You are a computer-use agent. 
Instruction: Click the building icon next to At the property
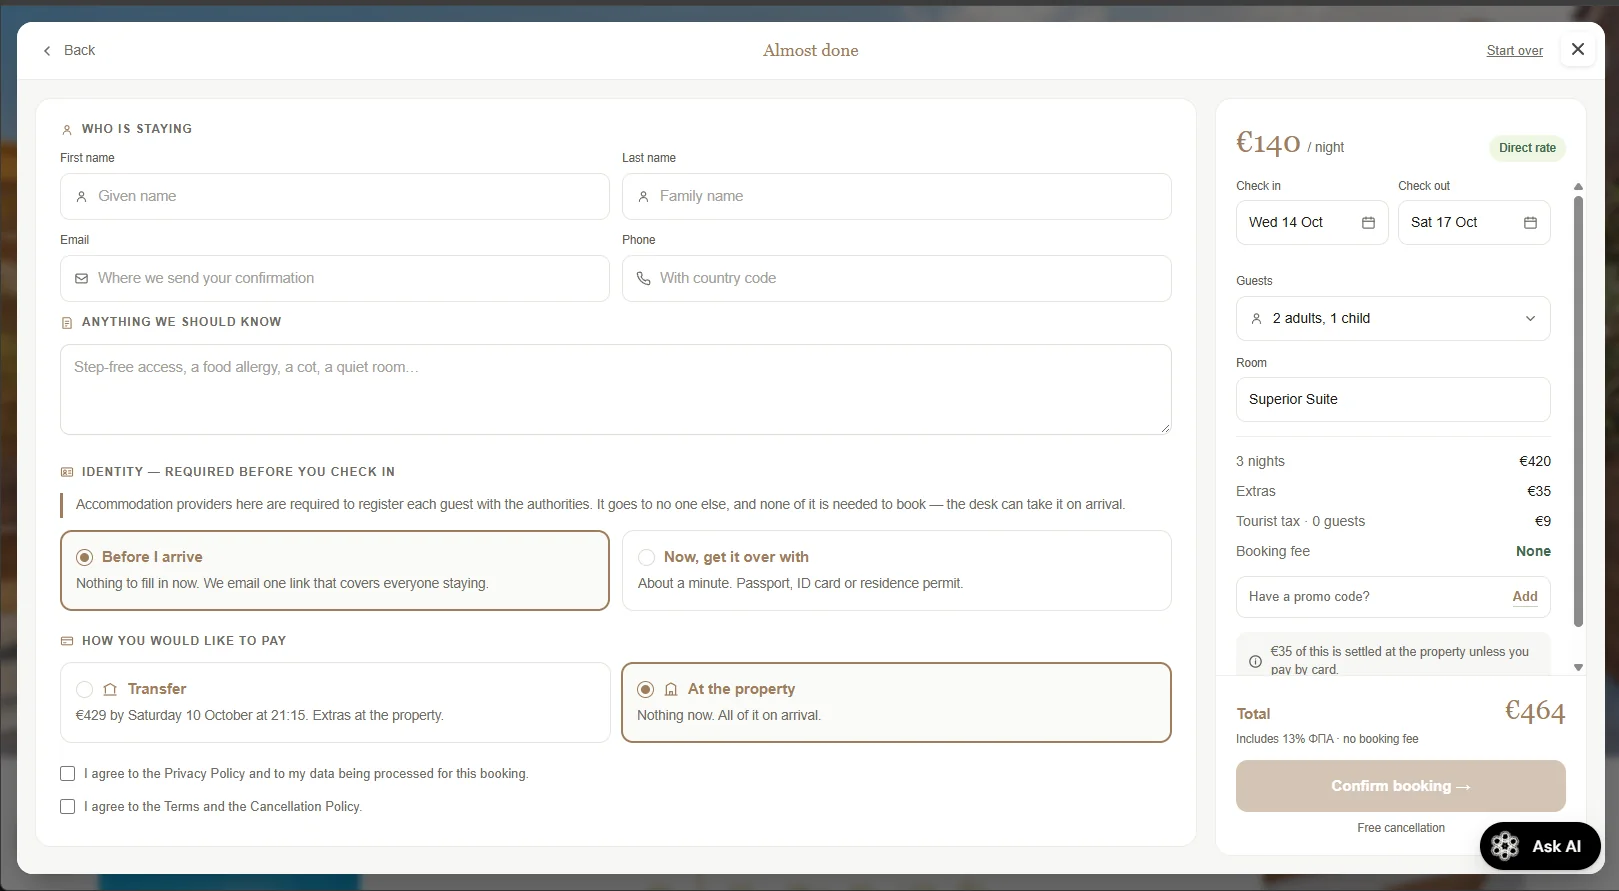pos(671,689)
